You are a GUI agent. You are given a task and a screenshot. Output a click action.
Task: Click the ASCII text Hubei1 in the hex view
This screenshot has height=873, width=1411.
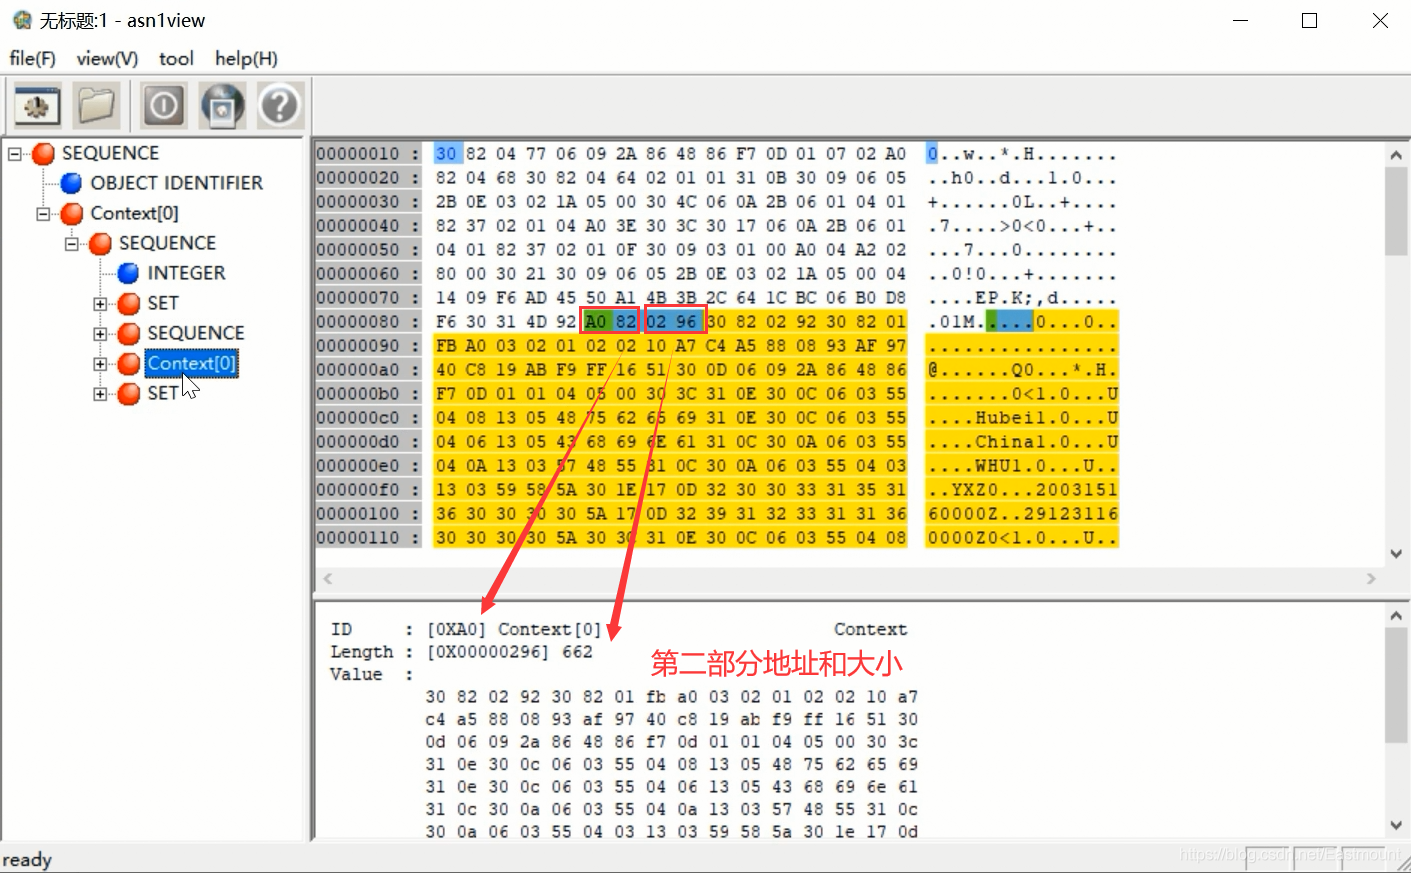coord(1011,418)
